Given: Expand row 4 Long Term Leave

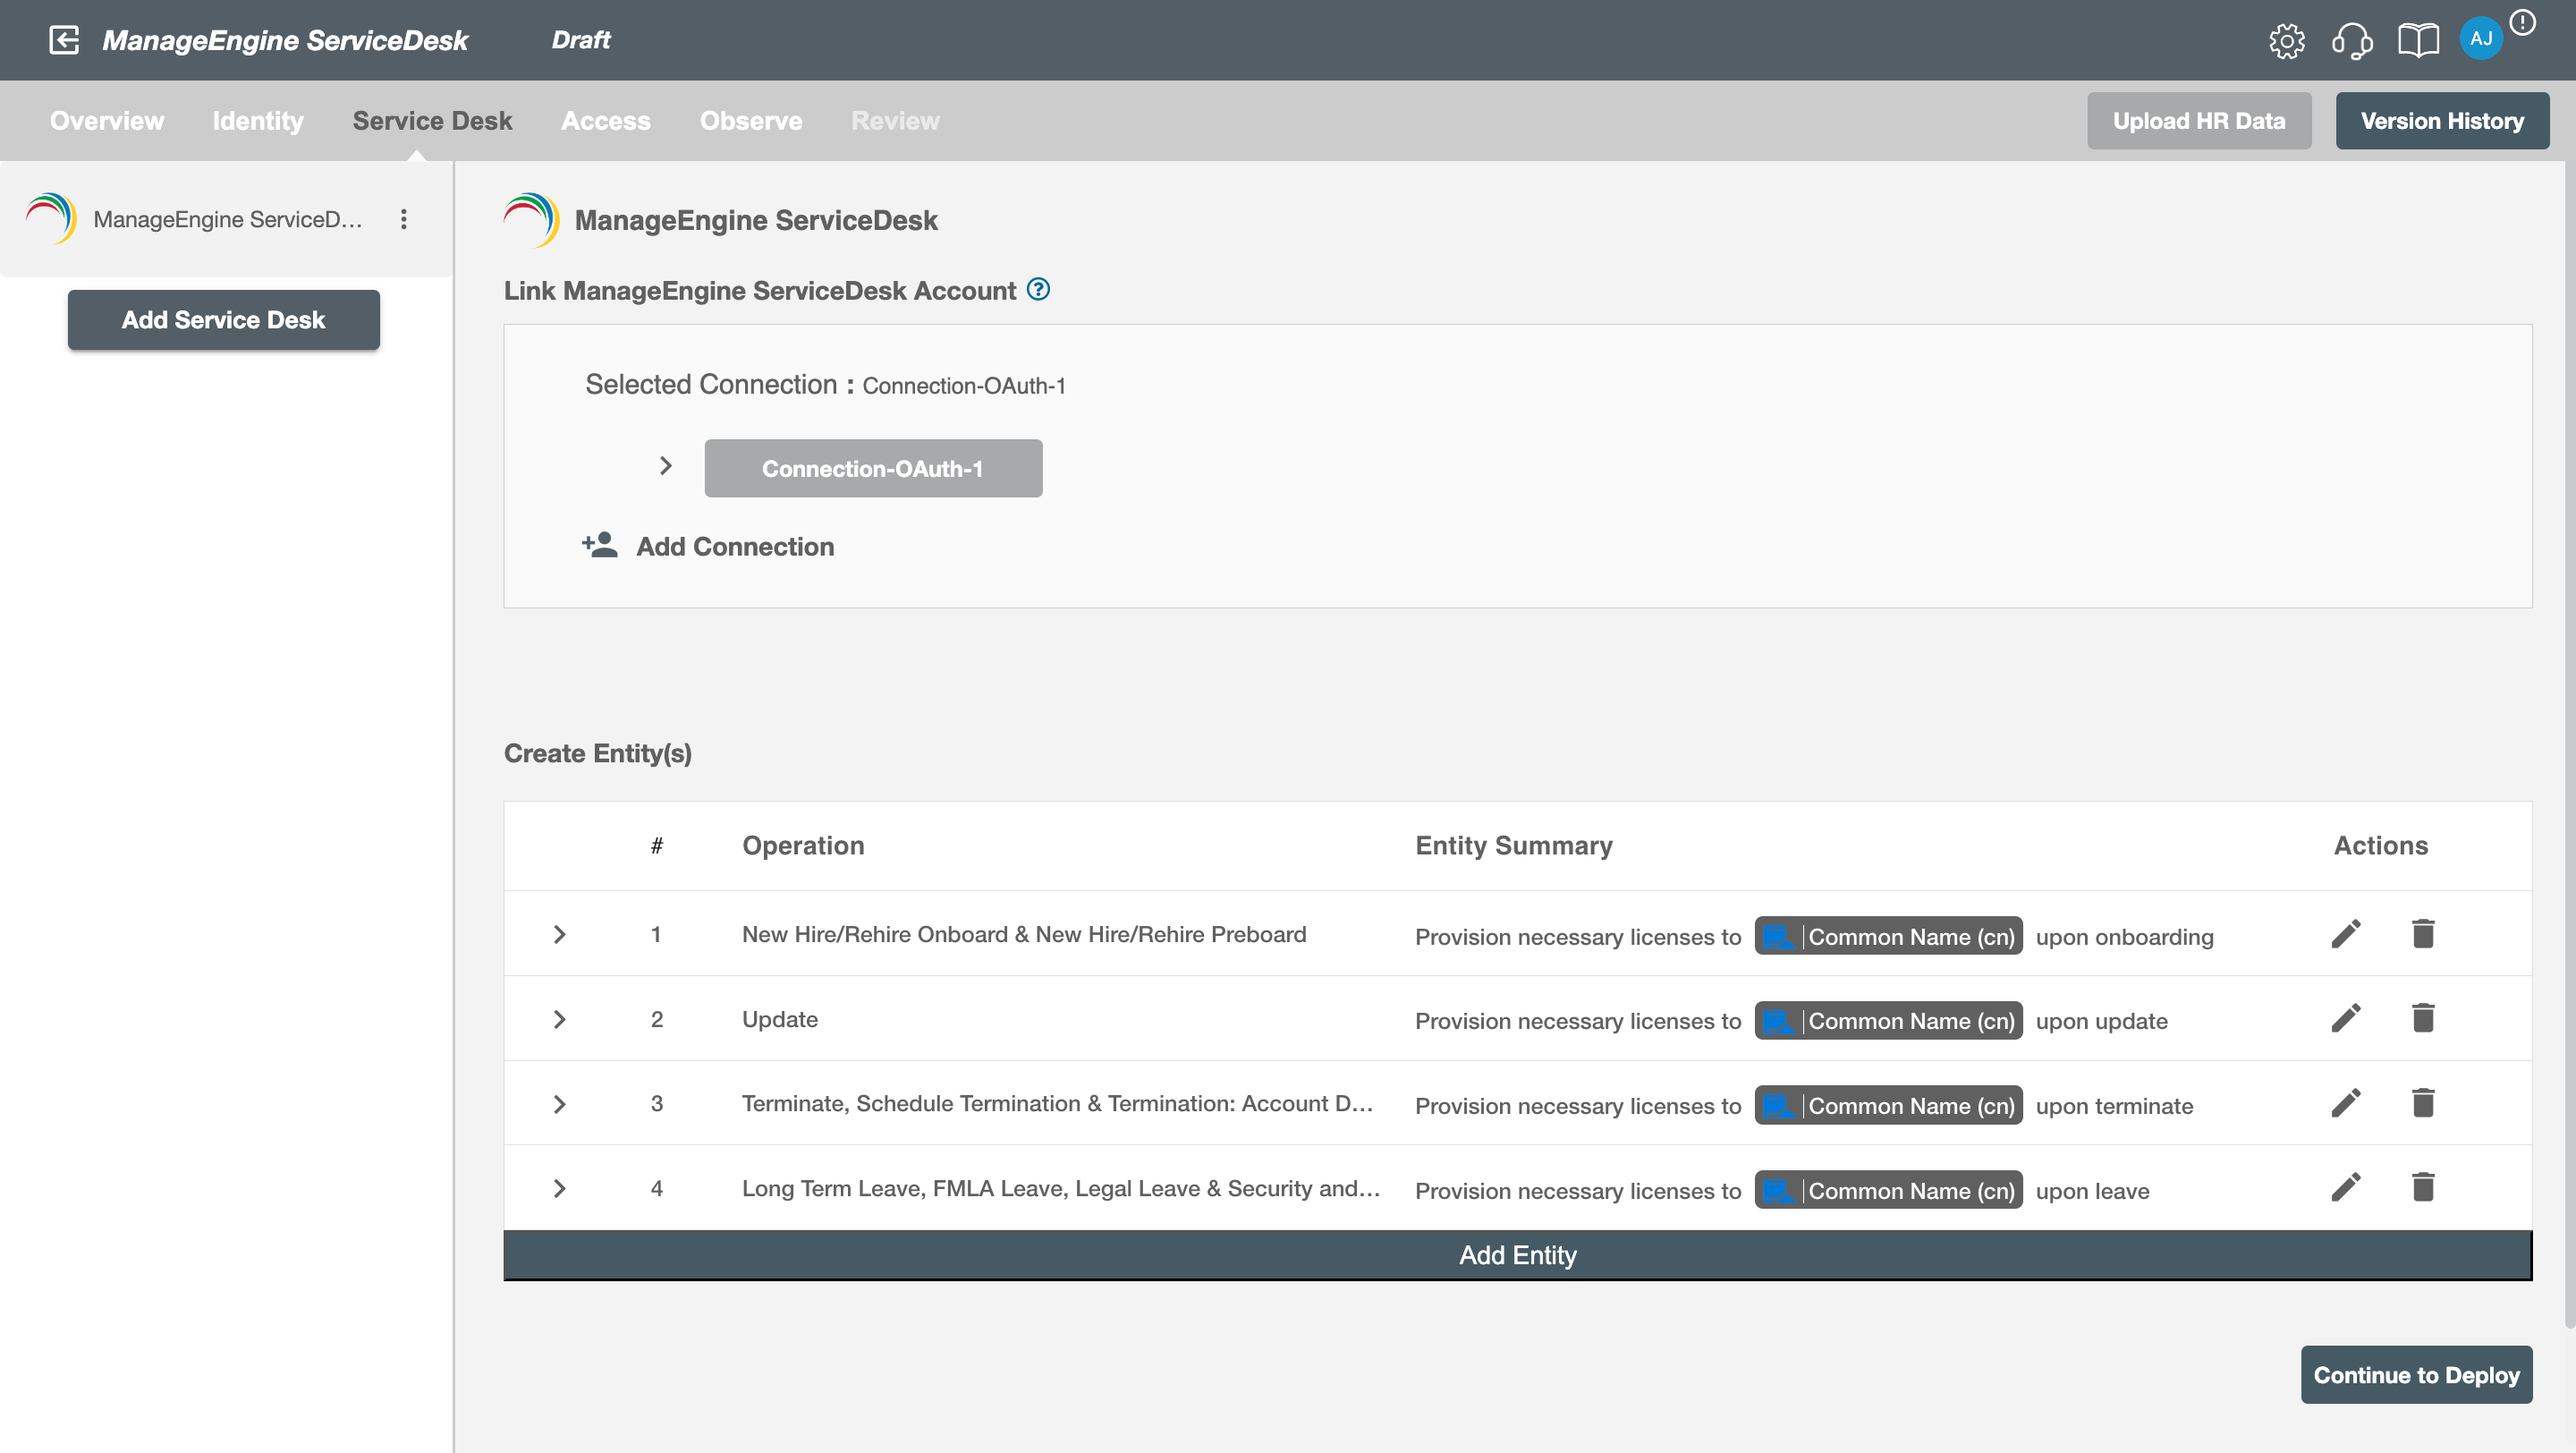Looking at the screenshot, I should (560, 1188).
